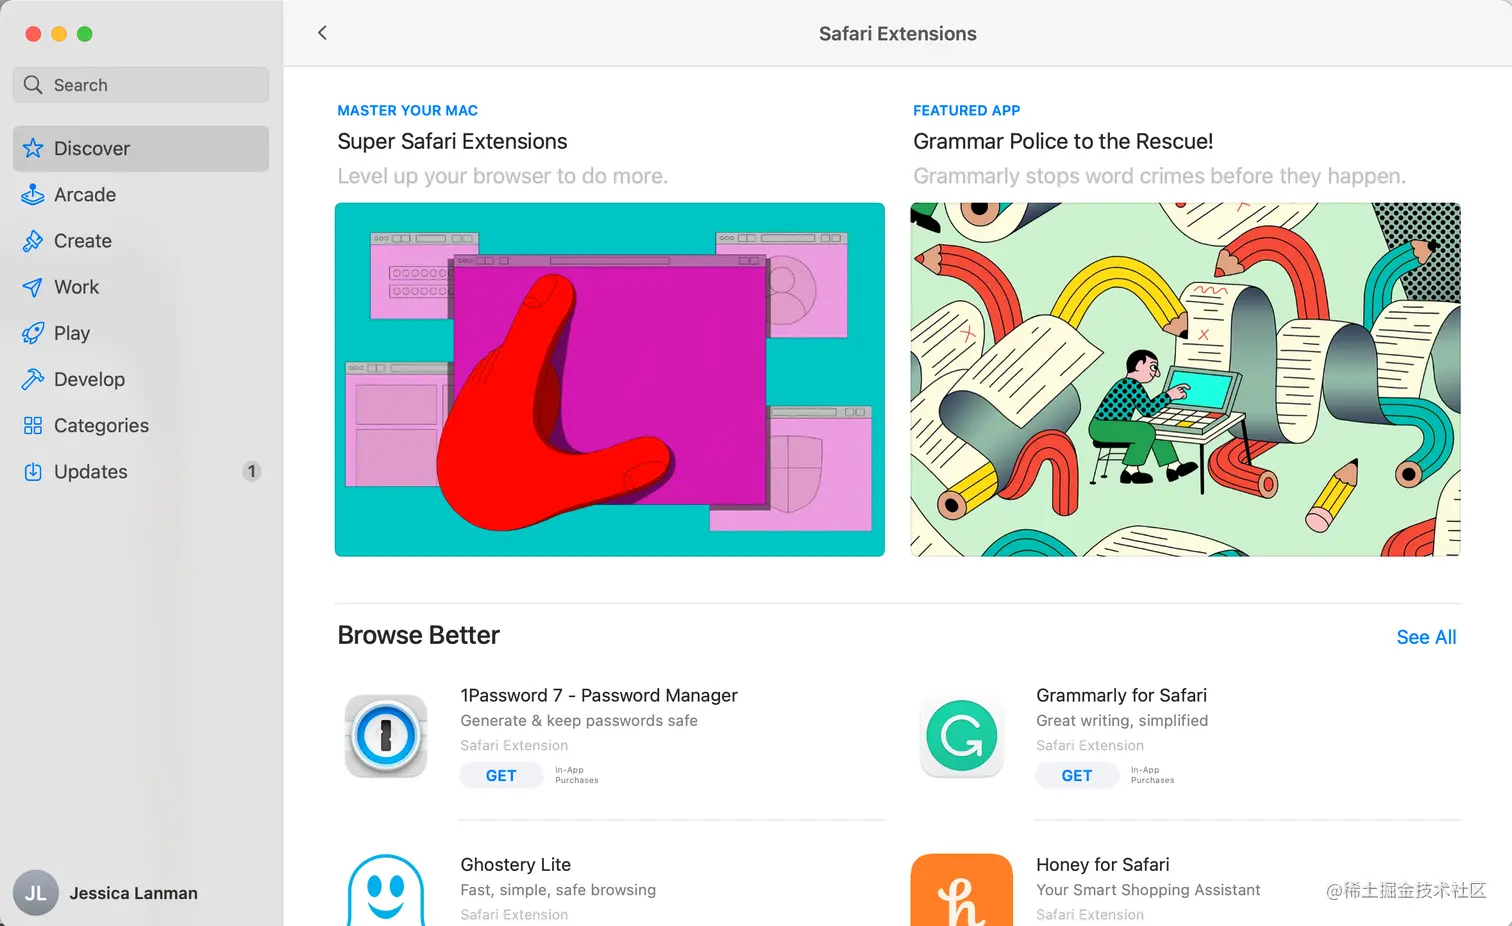This screenshot has width=1512, height=926.
Task: Select the Develop hammer icon
Action: (x=33, y=379)
